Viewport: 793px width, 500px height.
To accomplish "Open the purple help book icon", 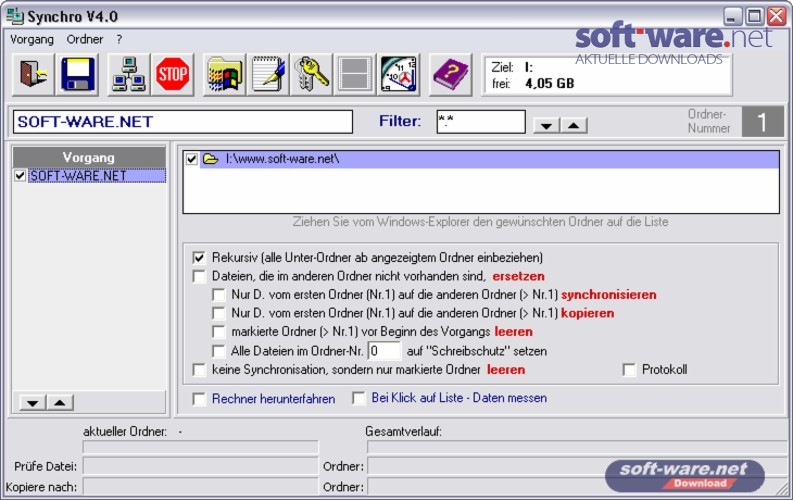I will (450, 75).
